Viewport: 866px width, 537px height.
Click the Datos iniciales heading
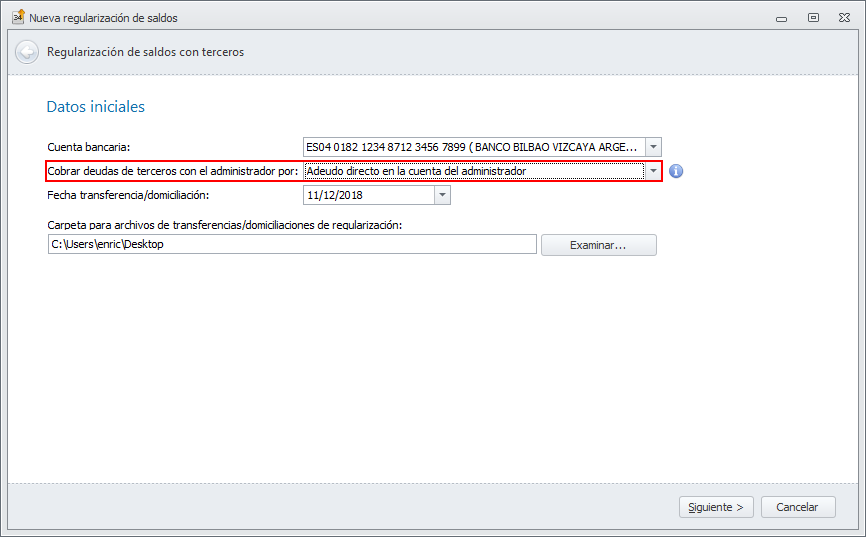coord(96,106)
